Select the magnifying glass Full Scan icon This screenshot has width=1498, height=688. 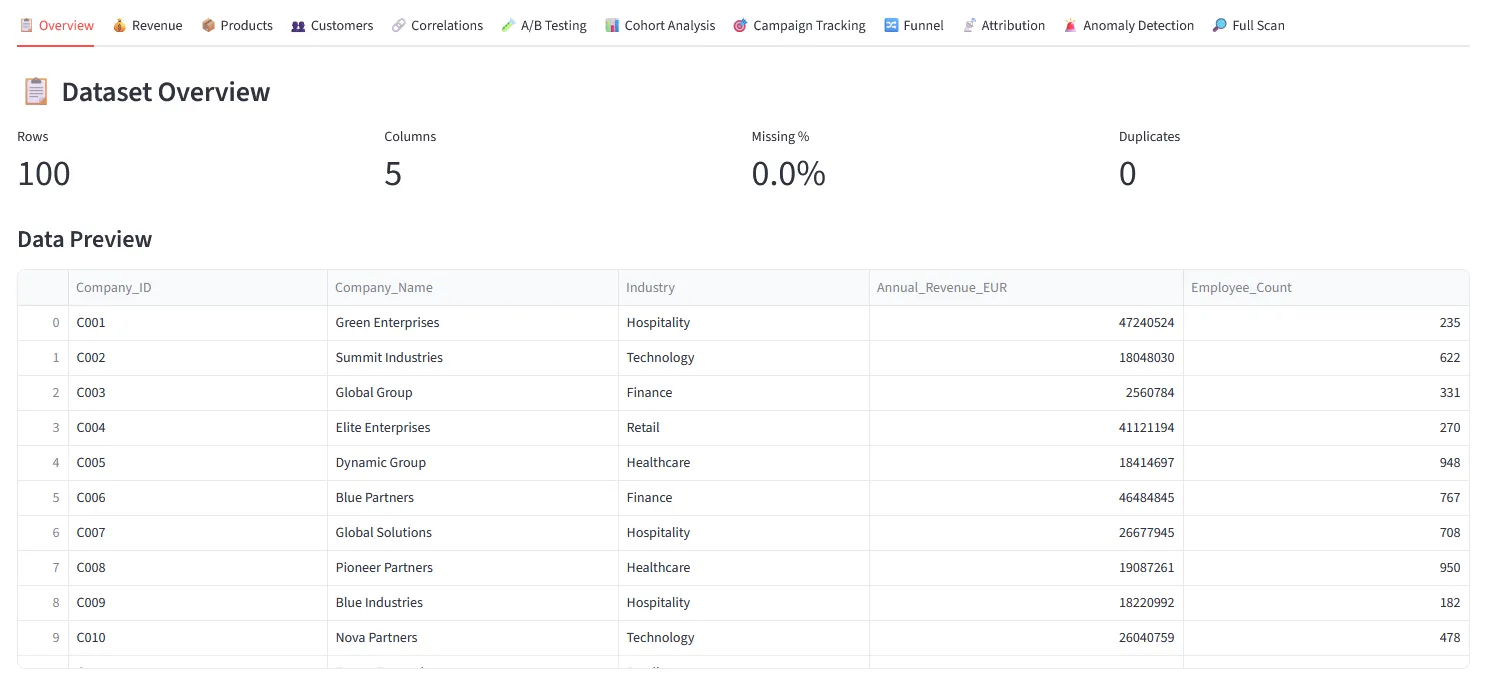click(1220, 25)
